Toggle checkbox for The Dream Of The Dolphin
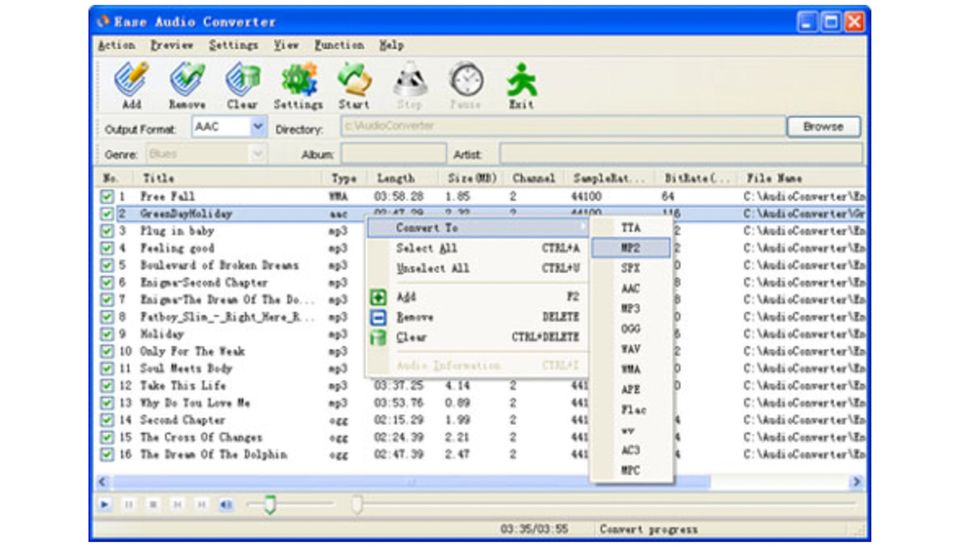The height and width of the screenshot is (546, 970). [107, 454]
